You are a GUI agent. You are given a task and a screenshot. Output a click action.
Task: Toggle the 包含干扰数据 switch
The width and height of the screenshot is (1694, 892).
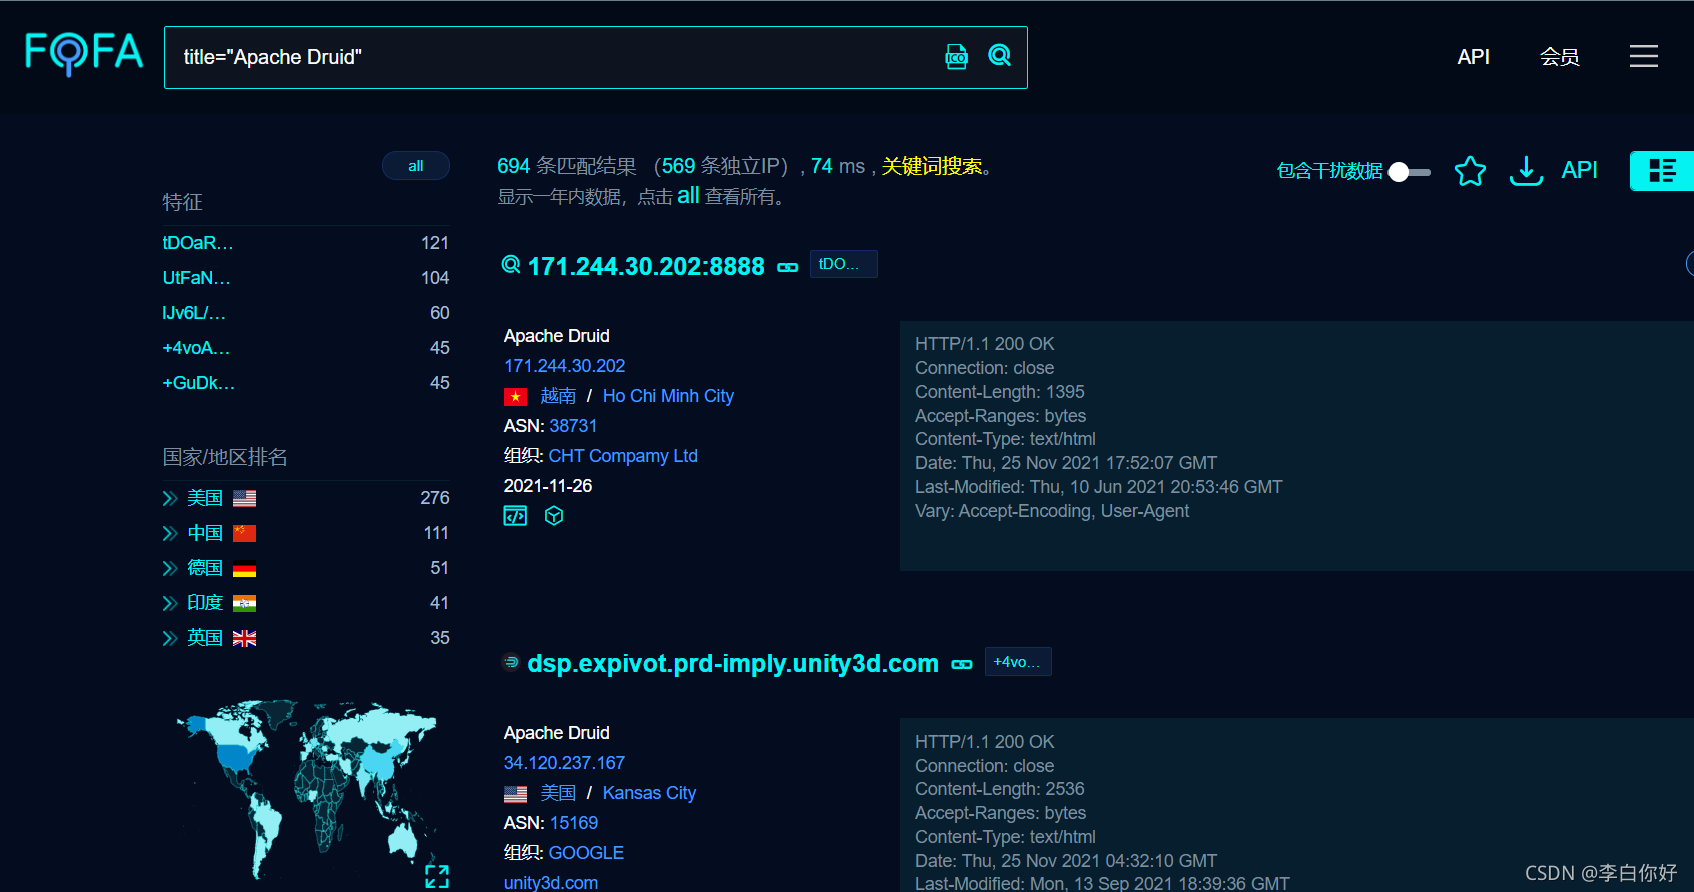tap(1410, 172)
